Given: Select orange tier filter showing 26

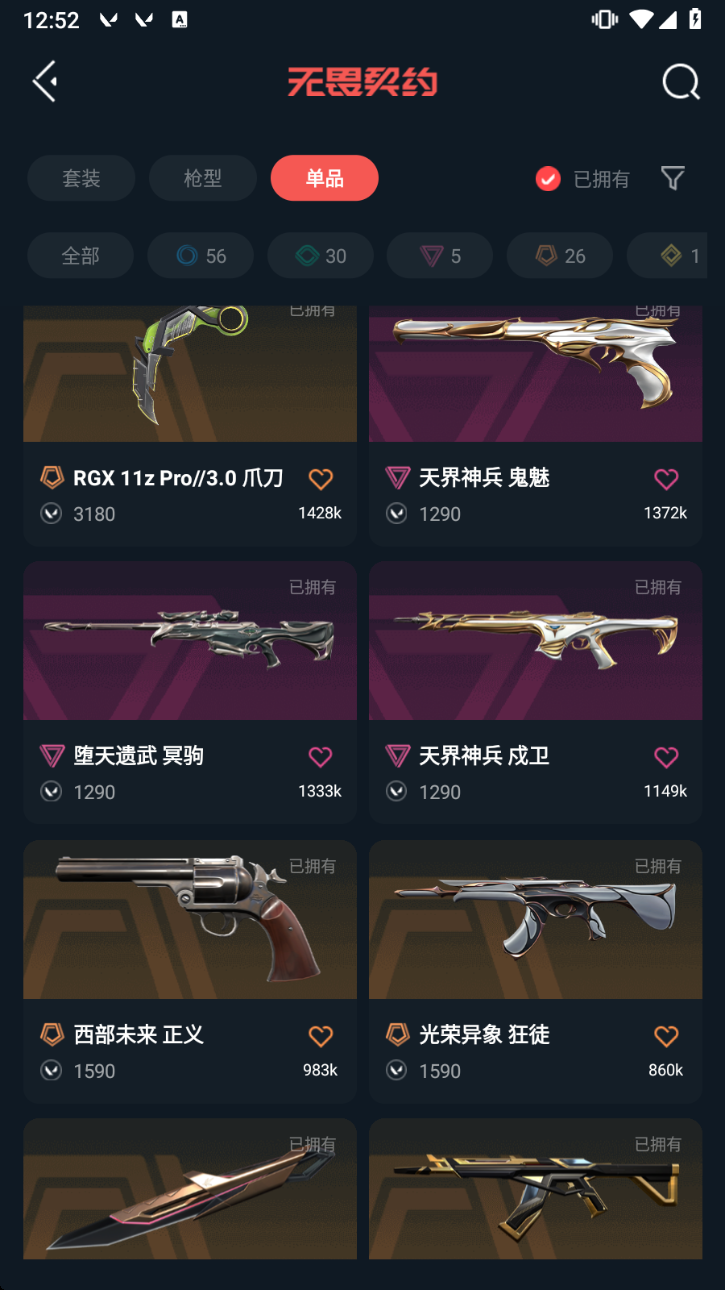Looking at the screenshot, I should coord(560,256).
